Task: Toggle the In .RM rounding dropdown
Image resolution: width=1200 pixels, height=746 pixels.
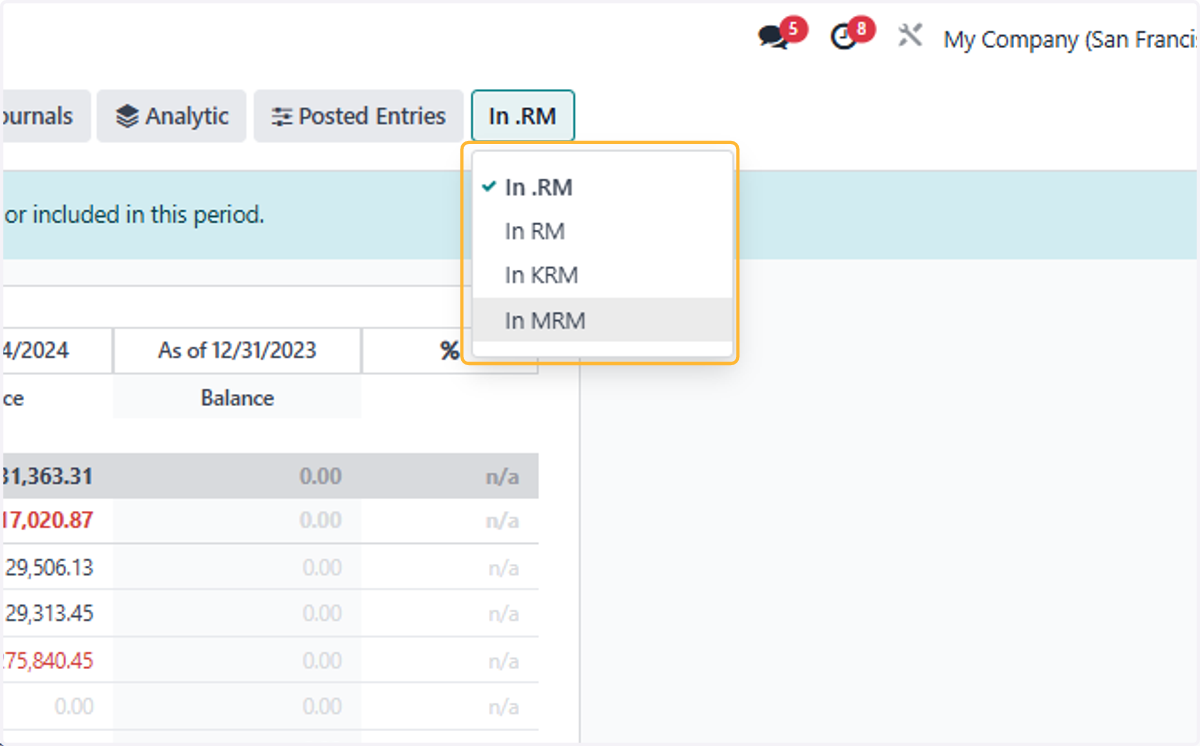Action: click(522, 116)
